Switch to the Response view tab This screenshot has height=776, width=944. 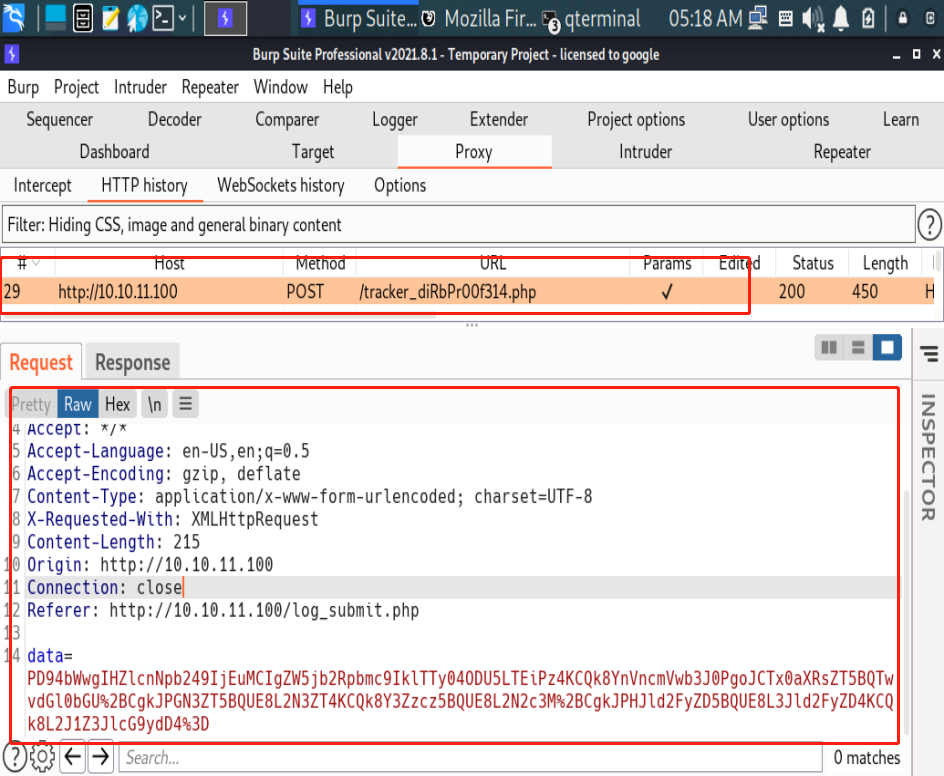132,362
